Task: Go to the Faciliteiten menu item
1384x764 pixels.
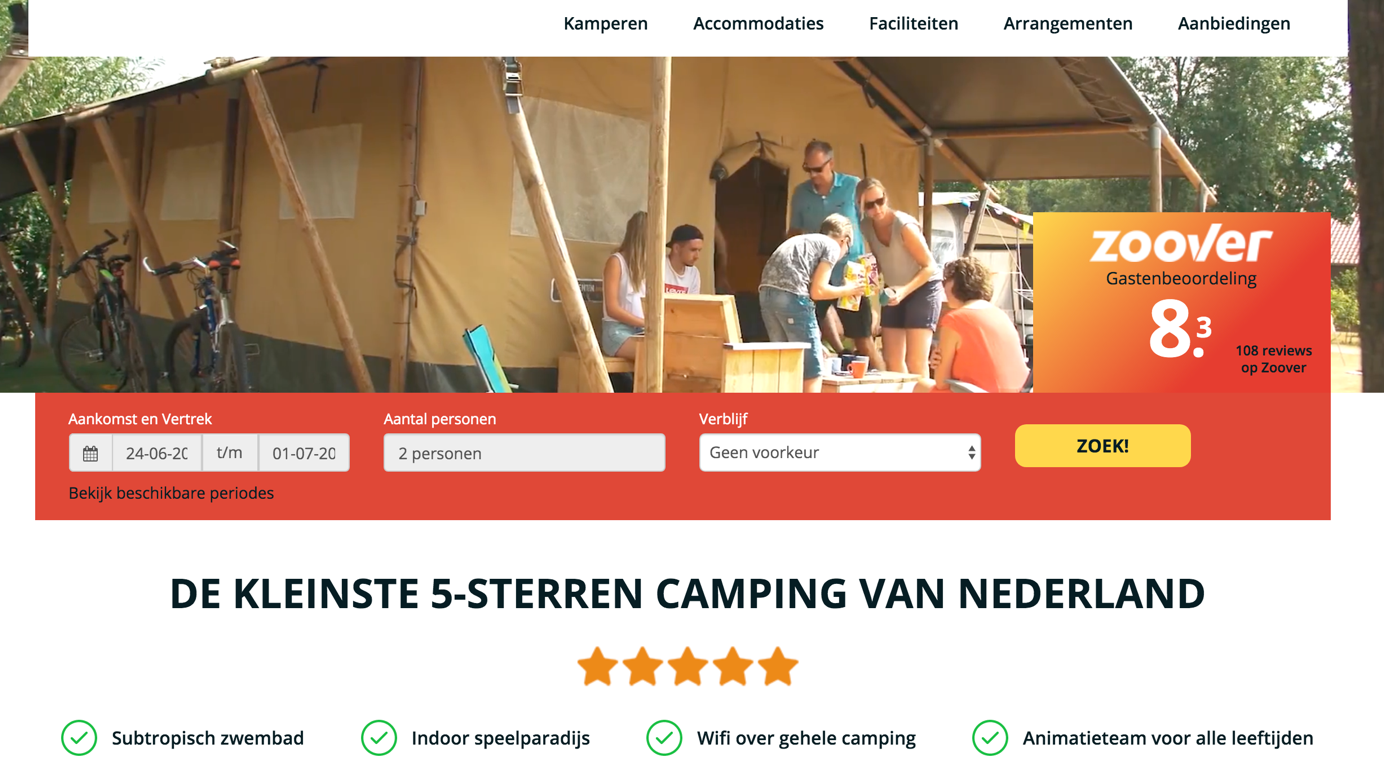Action: (913, 23)
